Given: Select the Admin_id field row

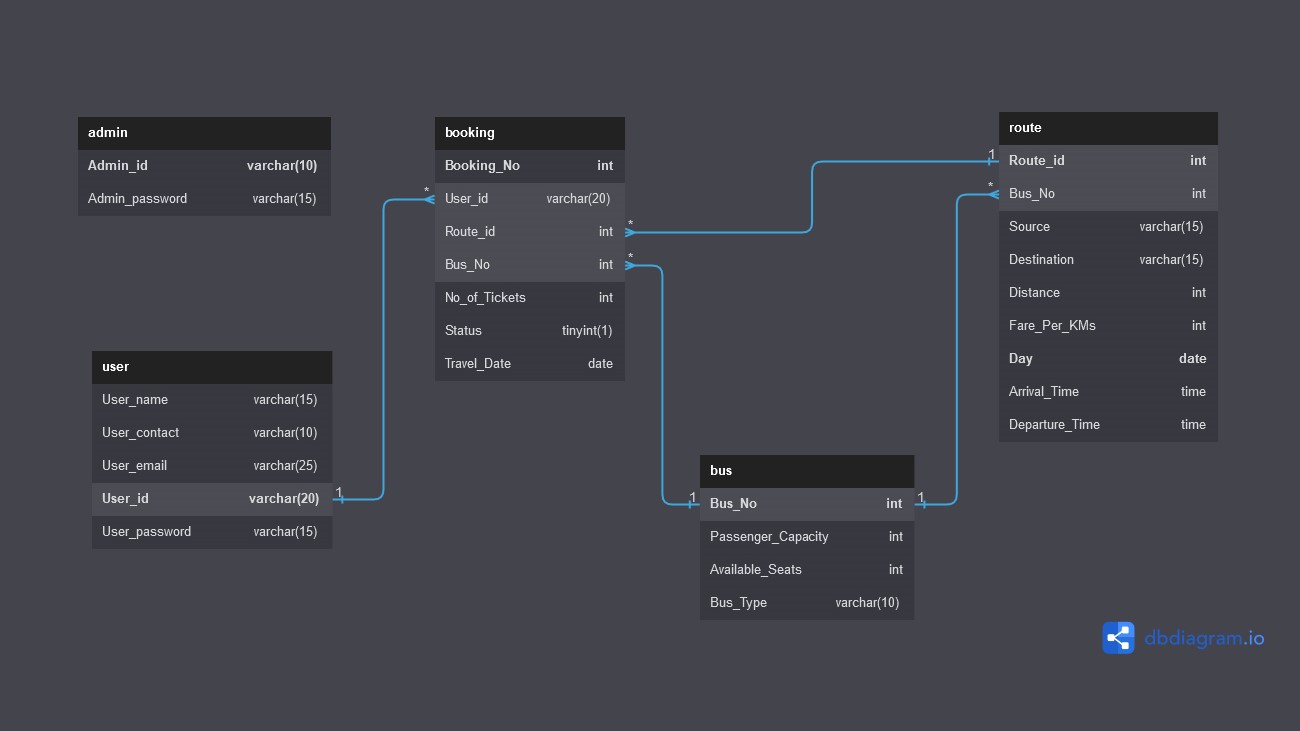Looking at the screenshot, I should point(204,166).
